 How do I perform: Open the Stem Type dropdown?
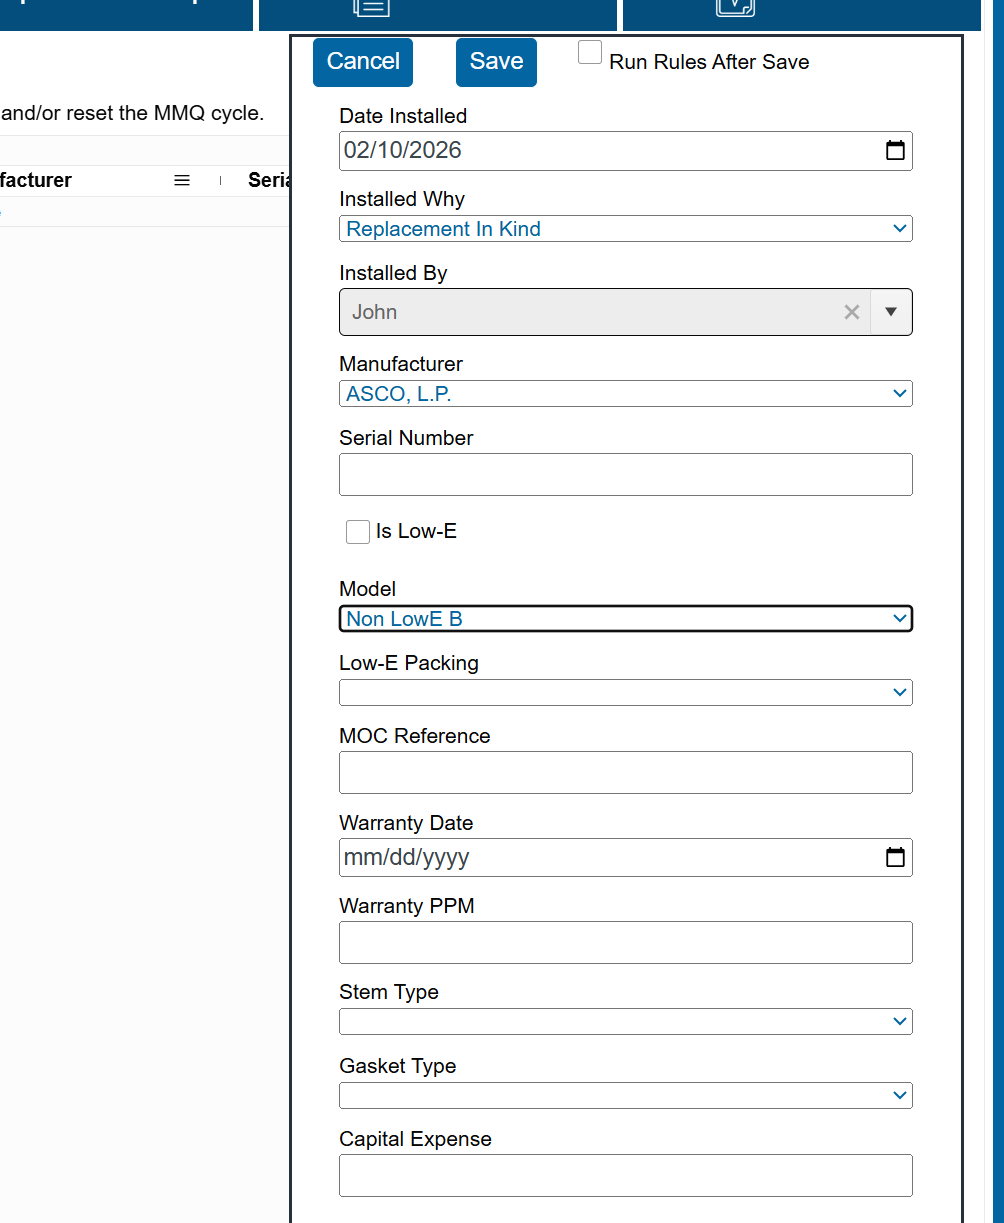pos(626,1021)
